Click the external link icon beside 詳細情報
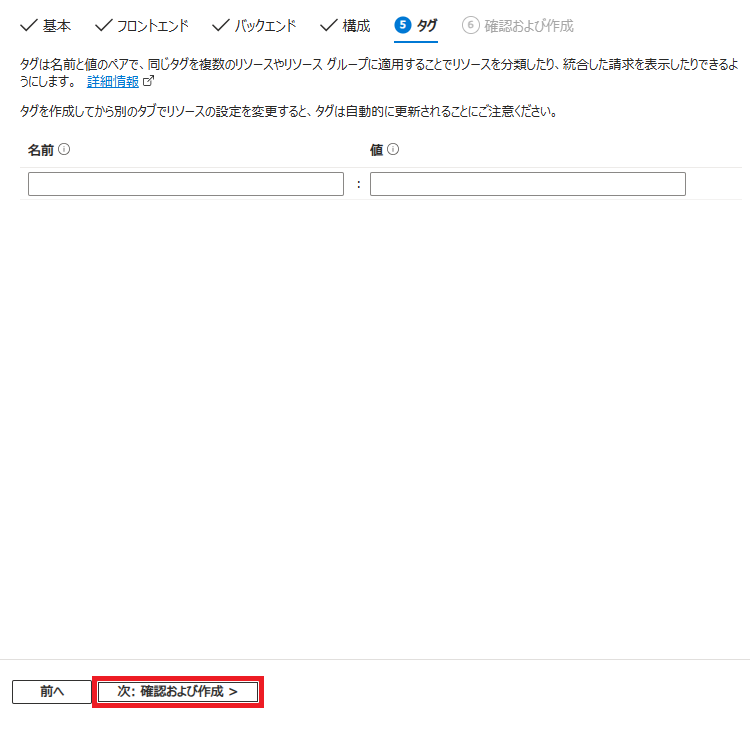 [x=149, y=81]
